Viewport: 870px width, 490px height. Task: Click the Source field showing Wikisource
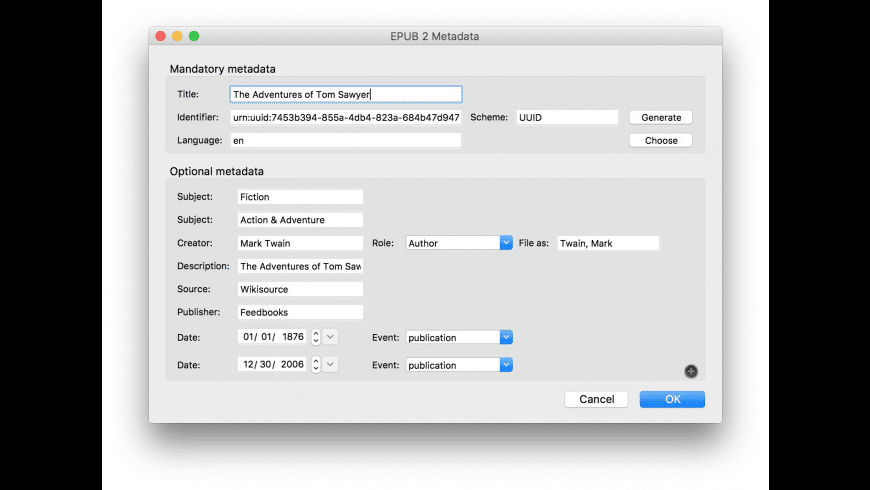[300, 289]
